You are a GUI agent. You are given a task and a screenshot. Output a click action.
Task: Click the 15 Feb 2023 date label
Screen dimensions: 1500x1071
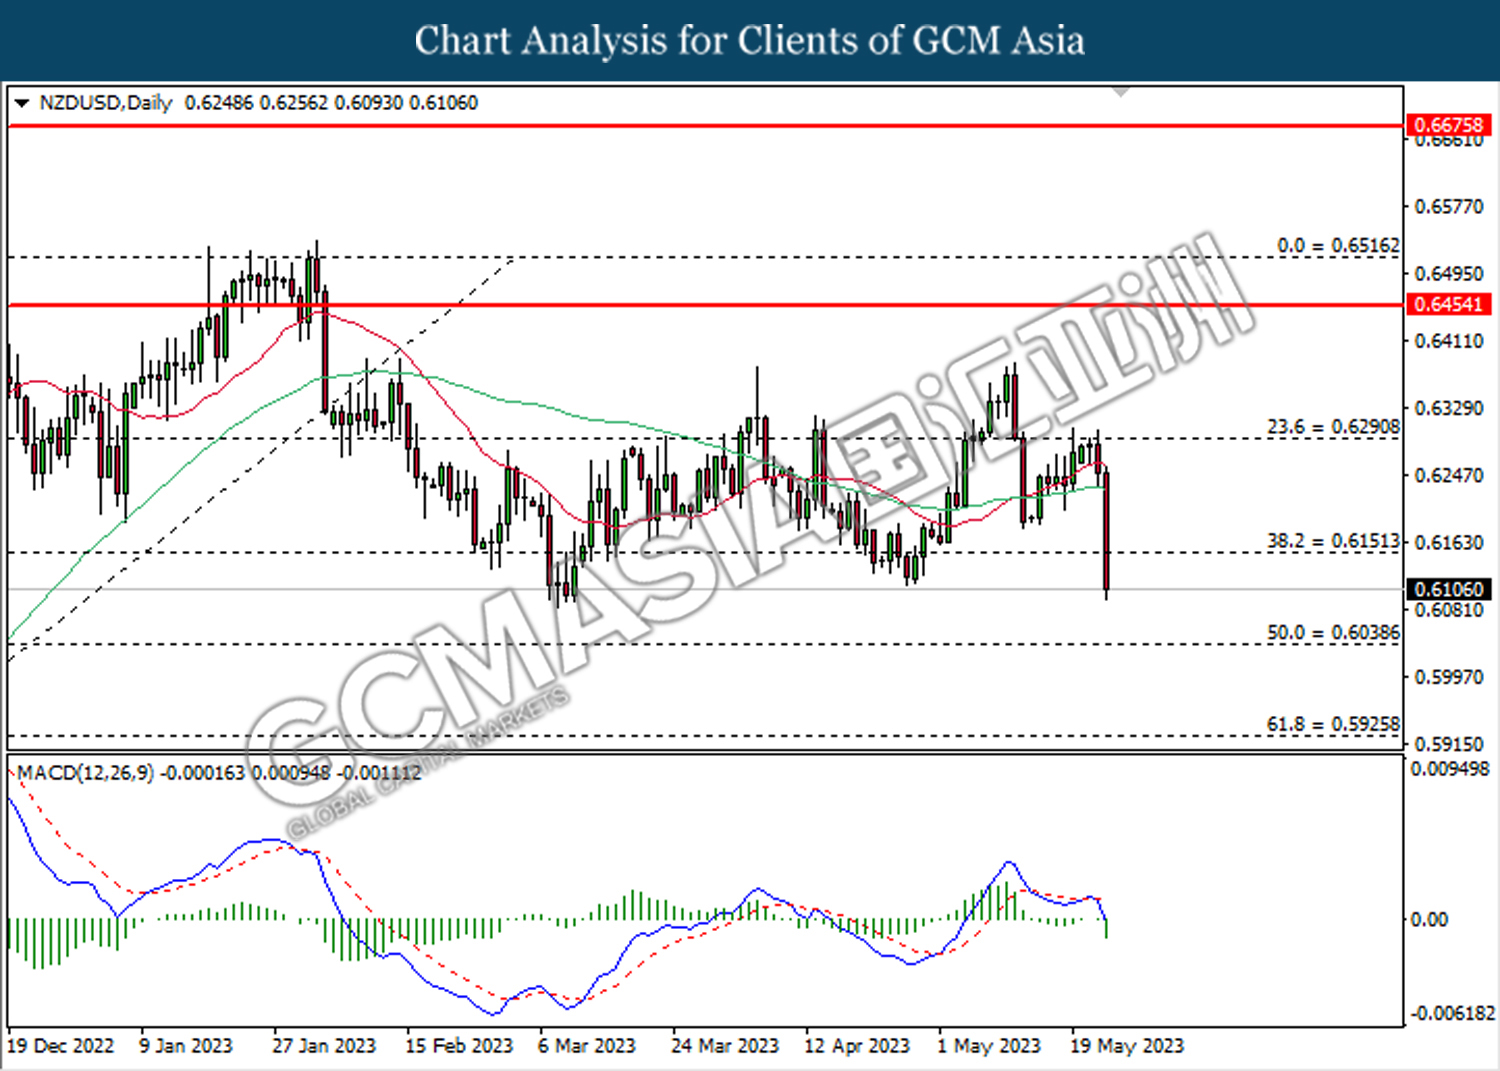click(x=458, y=1046)
